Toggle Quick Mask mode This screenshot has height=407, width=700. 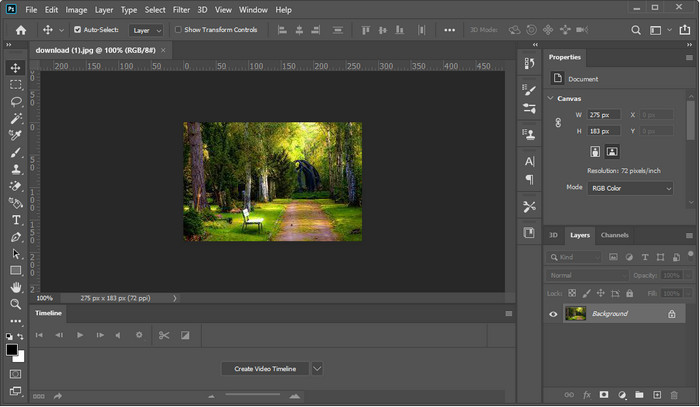(x=15, y=374)
